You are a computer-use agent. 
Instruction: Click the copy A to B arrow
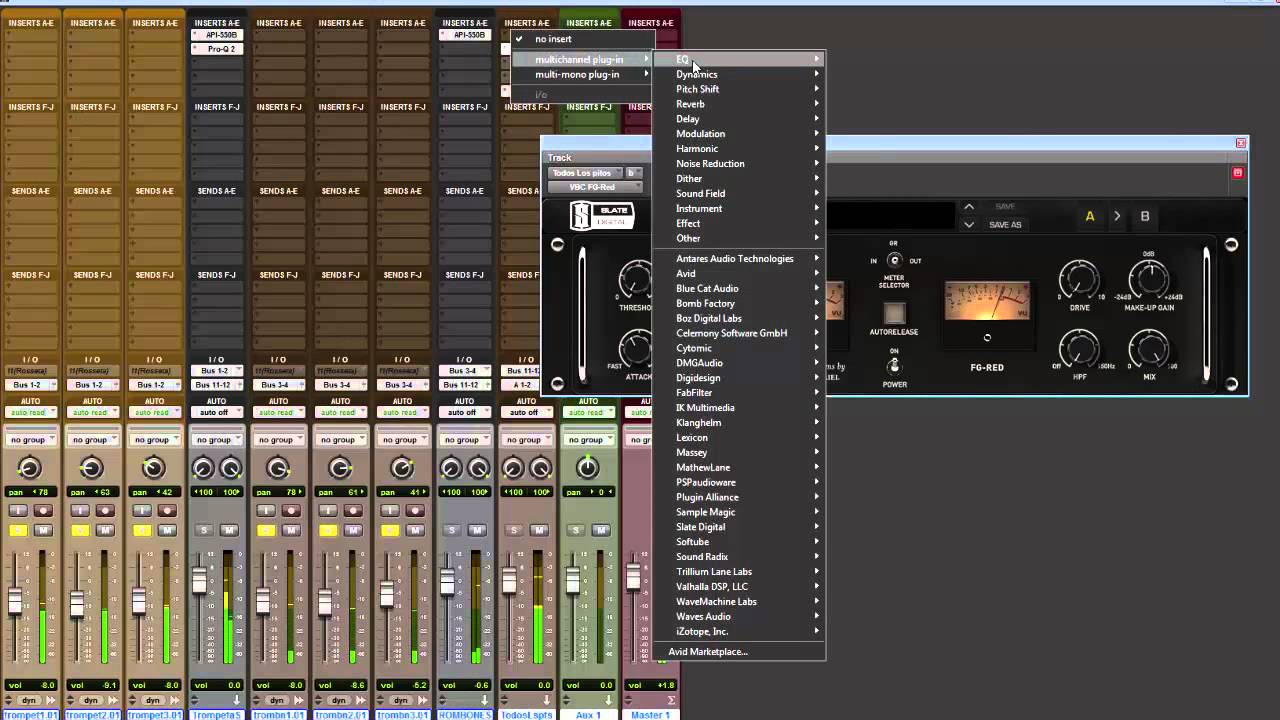(x=1117, y=216)
